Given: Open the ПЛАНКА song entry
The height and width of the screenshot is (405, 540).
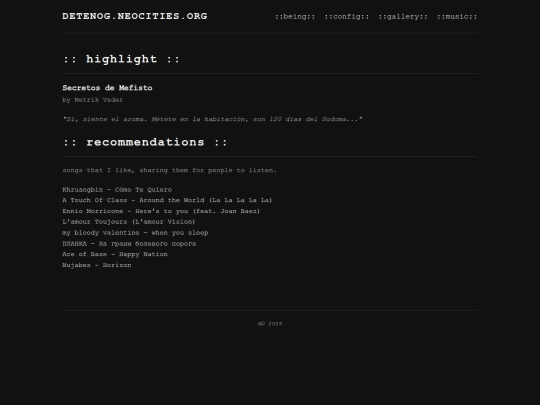Looking at the screenshot, I should 129,243.
